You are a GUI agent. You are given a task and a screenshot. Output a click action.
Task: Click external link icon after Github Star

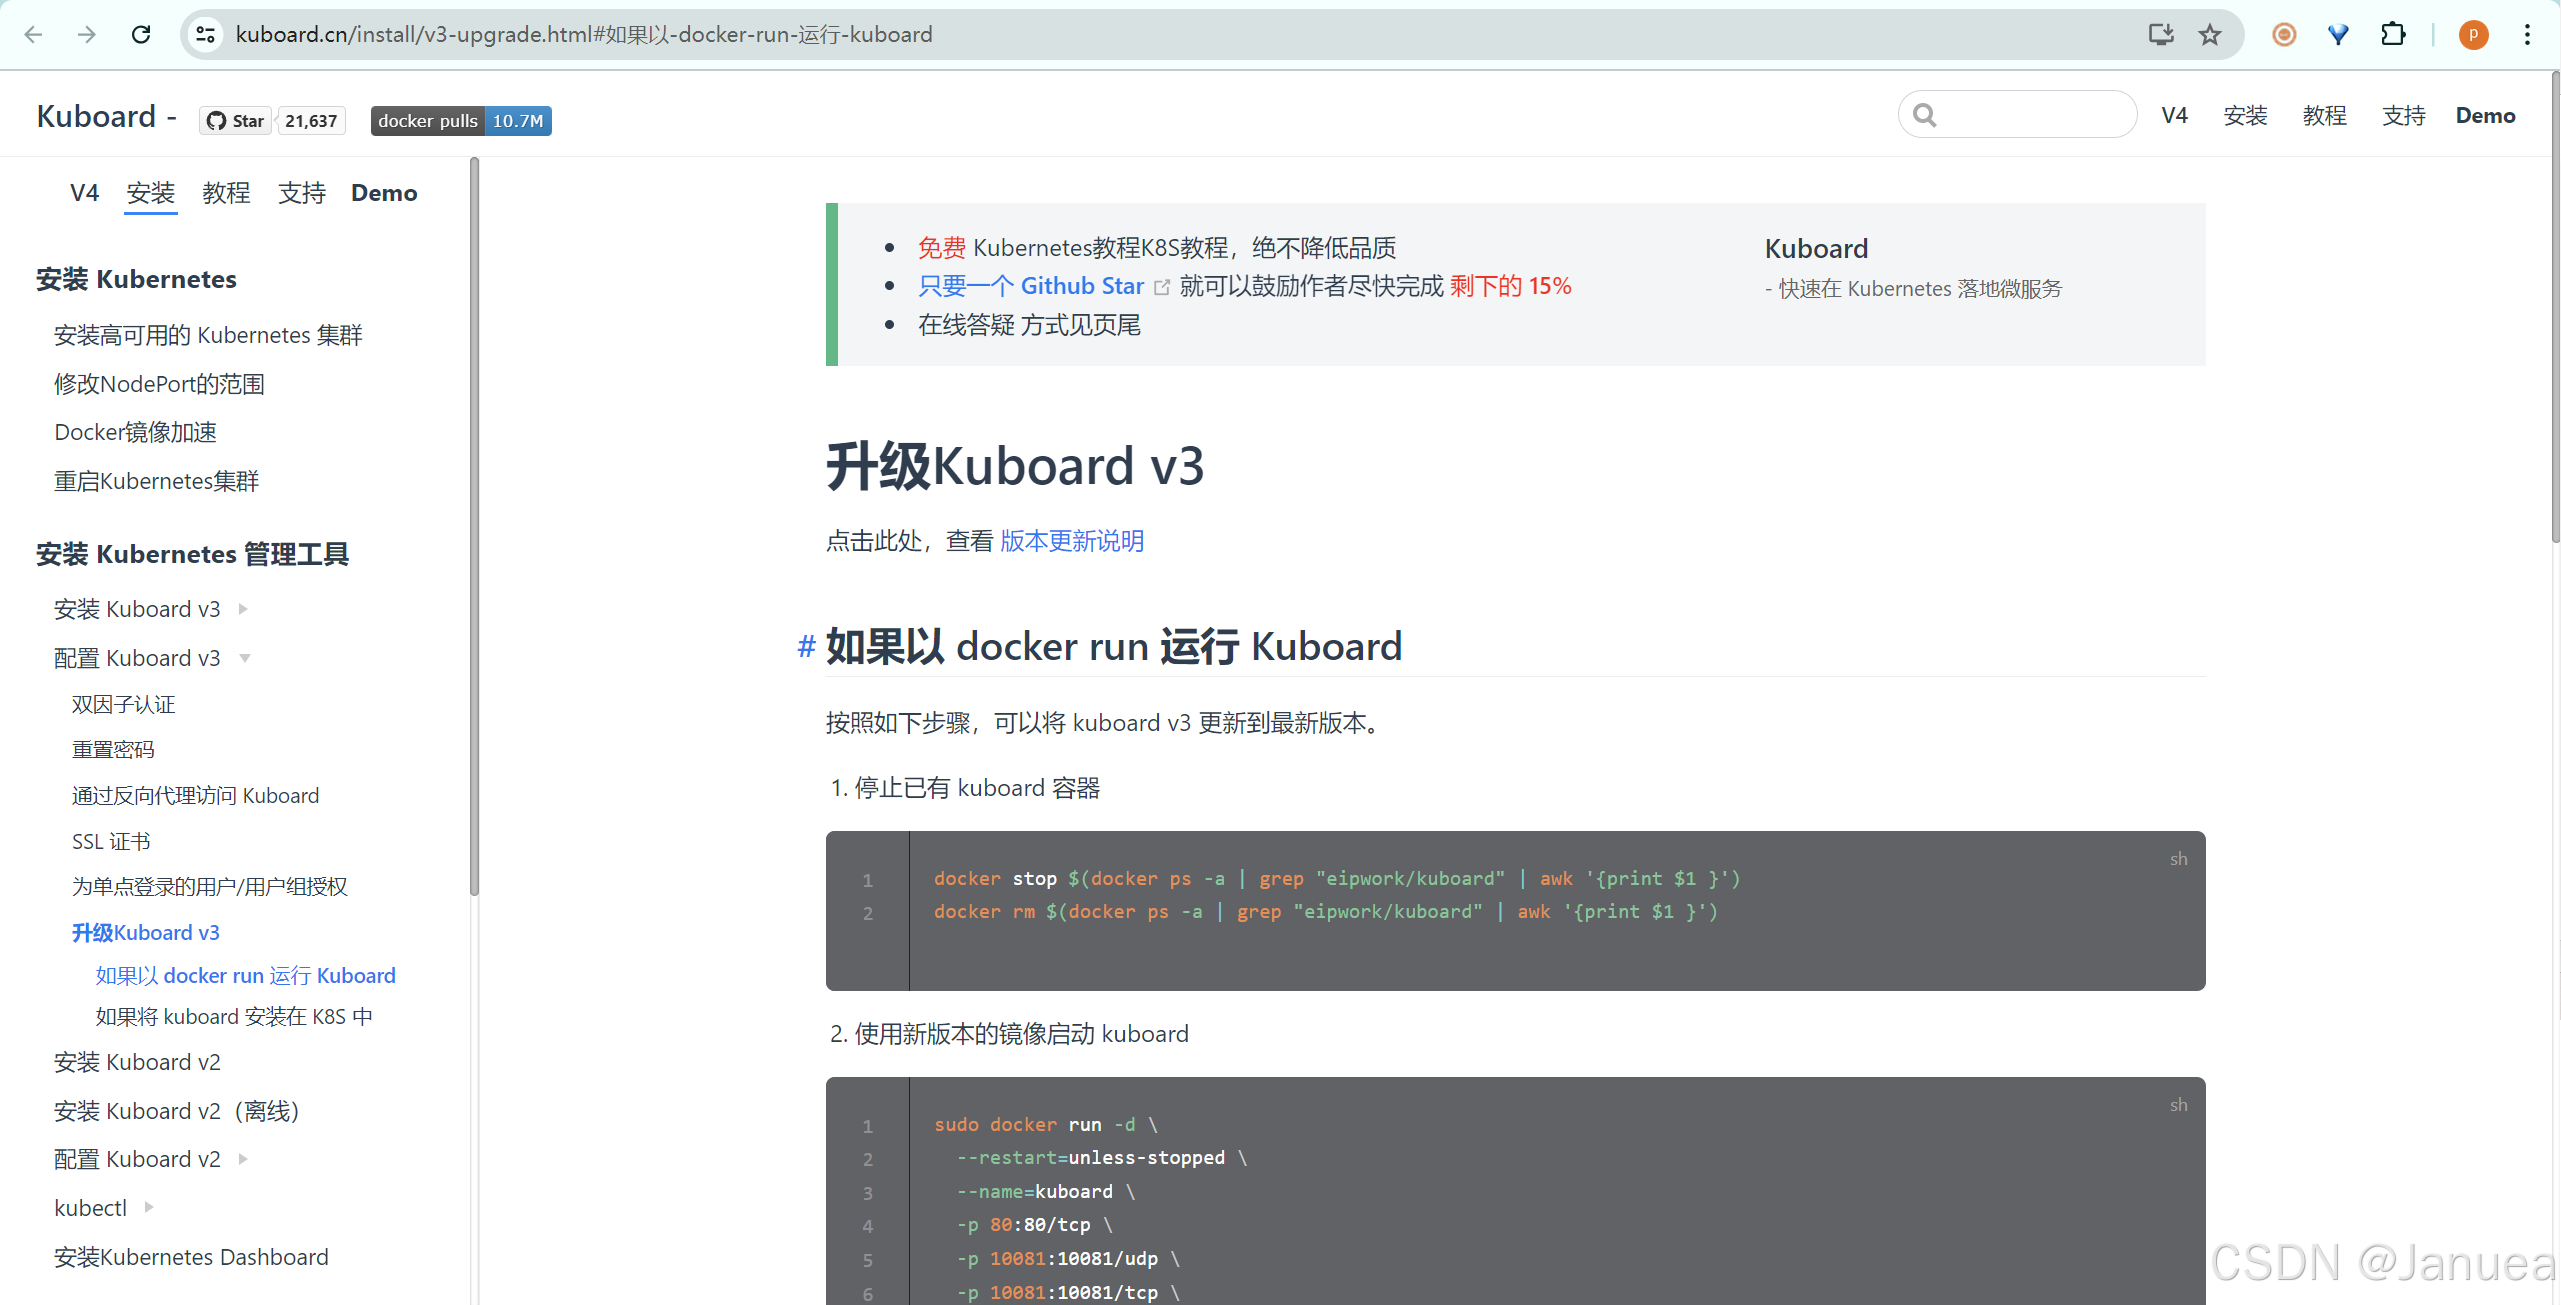[1162, 287]
